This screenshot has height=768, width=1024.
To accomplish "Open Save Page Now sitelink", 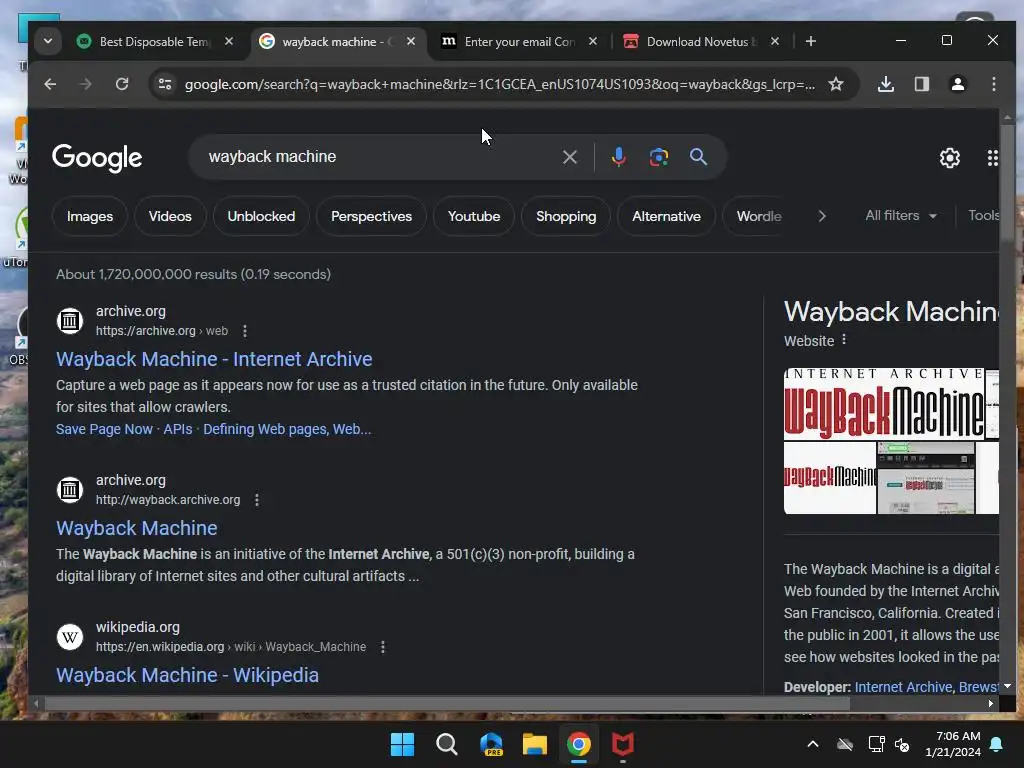I will [x=104, y=429].
